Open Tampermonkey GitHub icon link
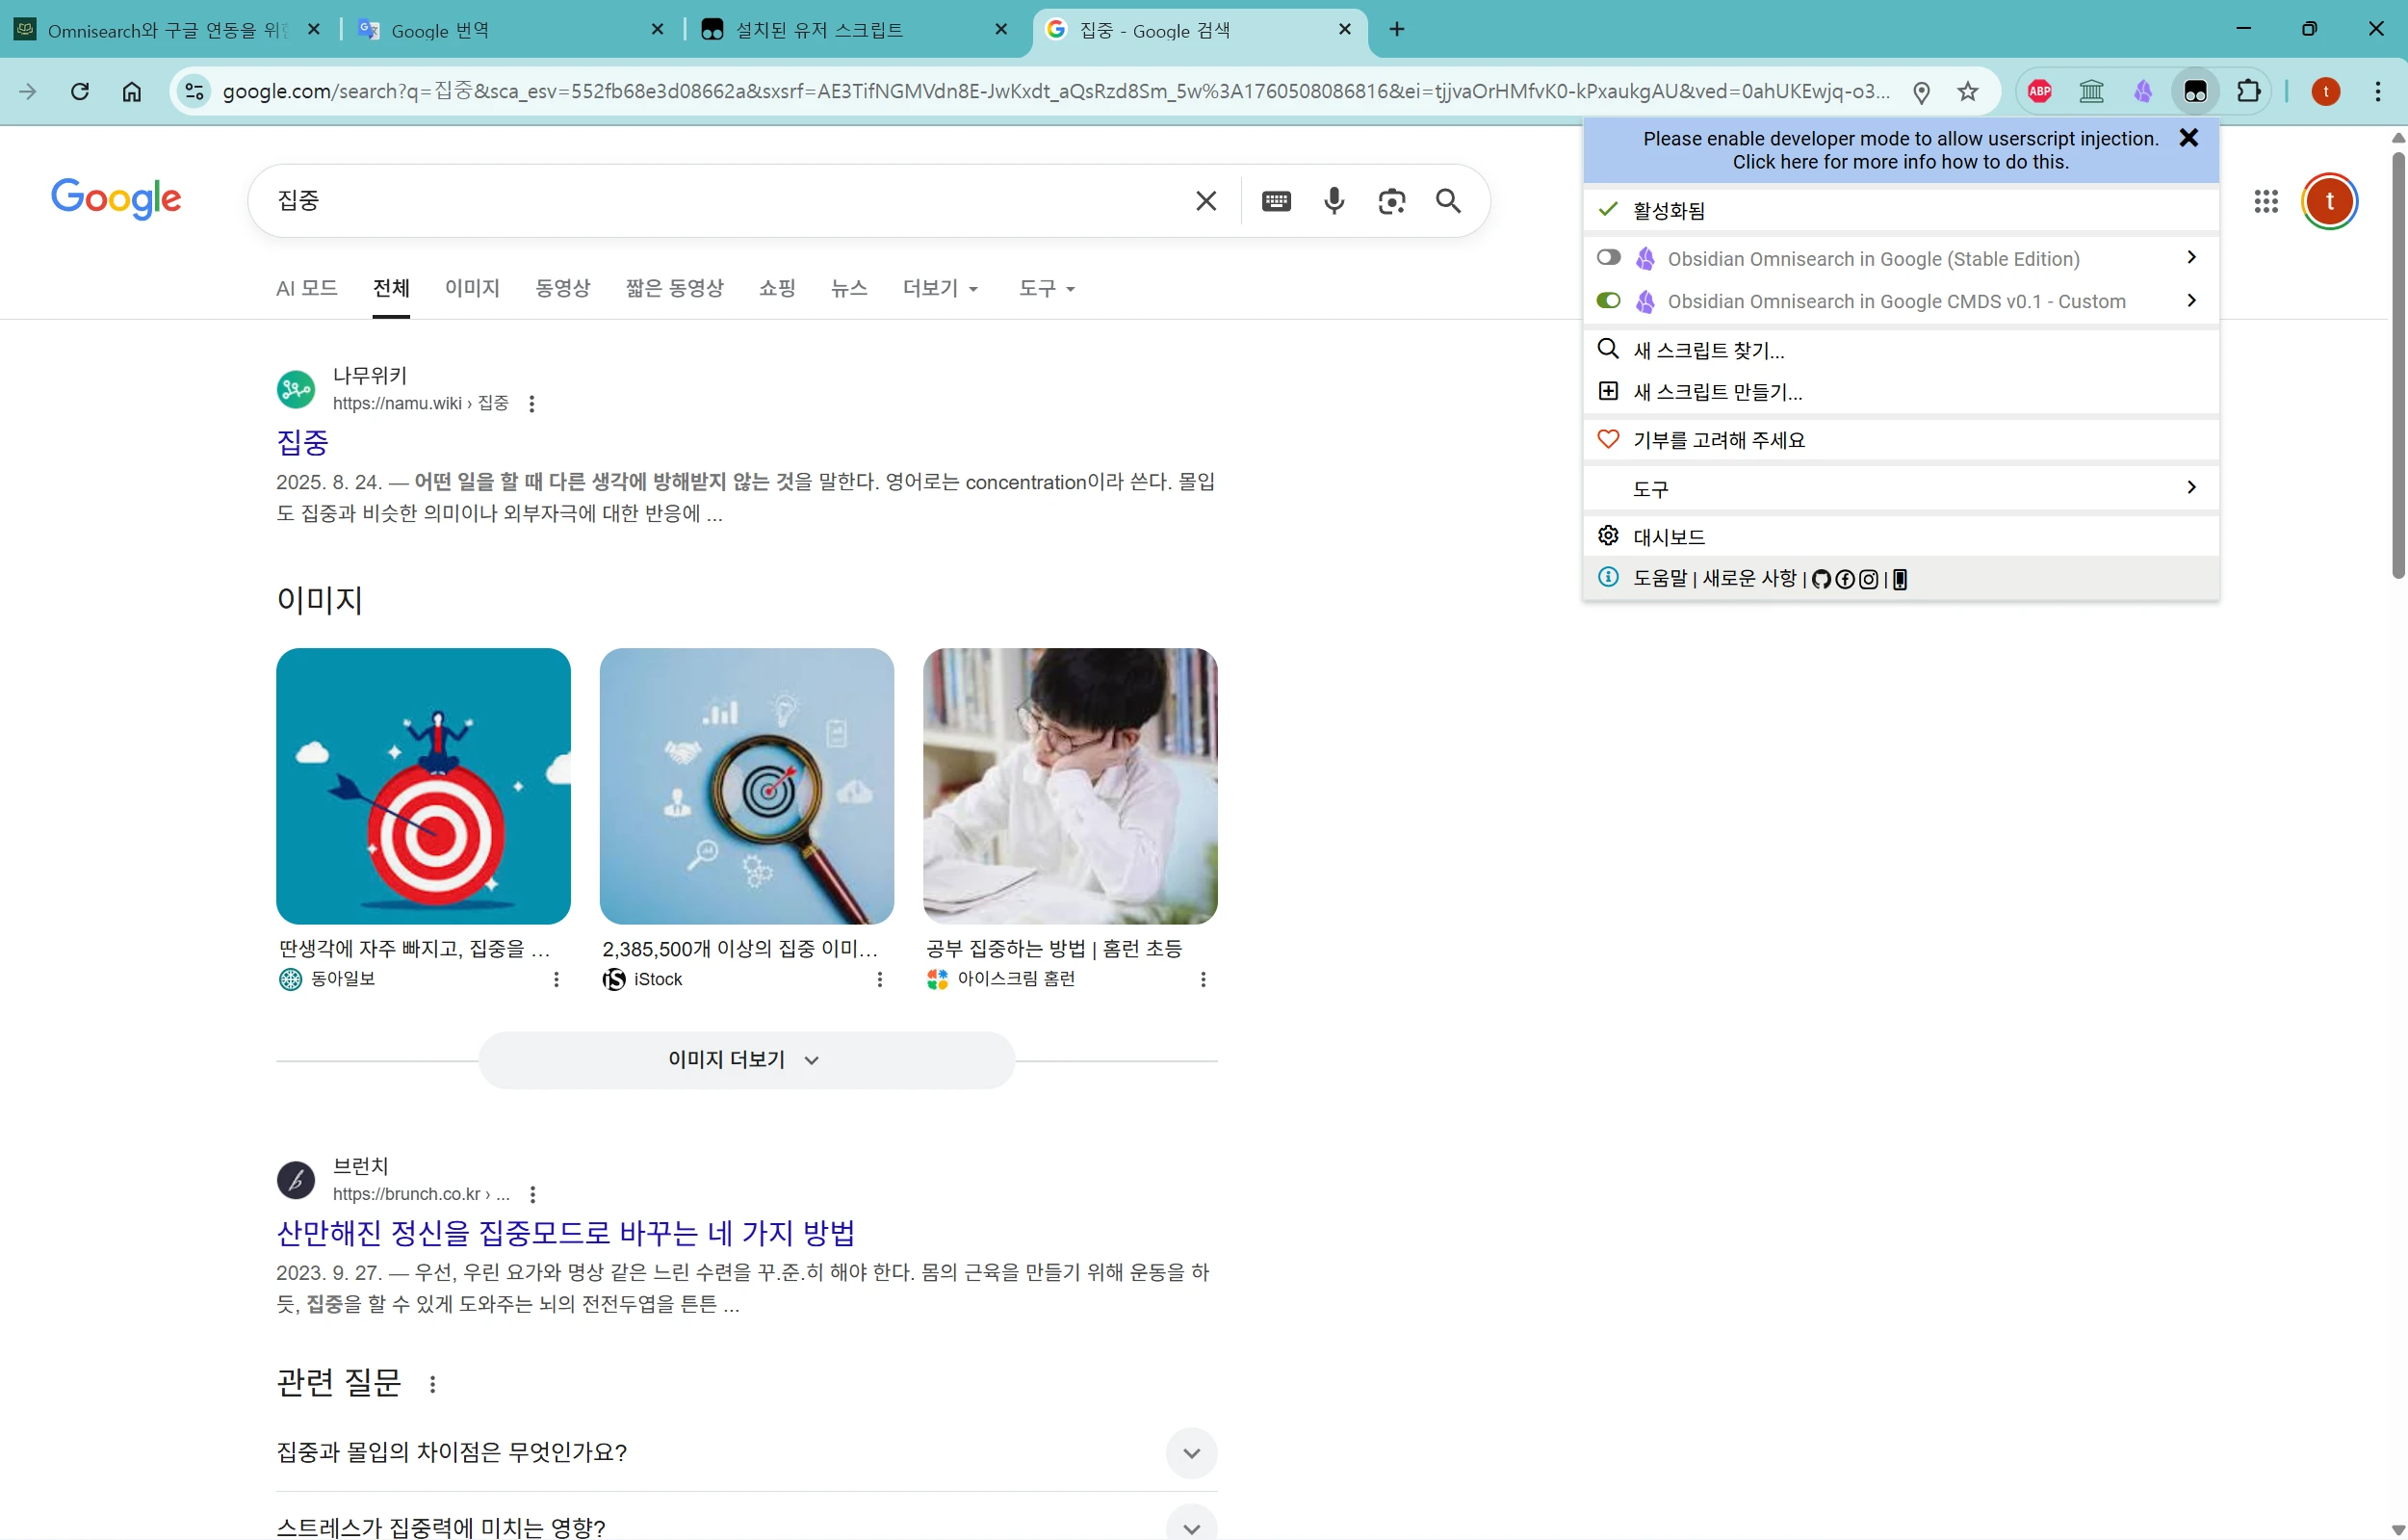 (x=1820, y=579)
